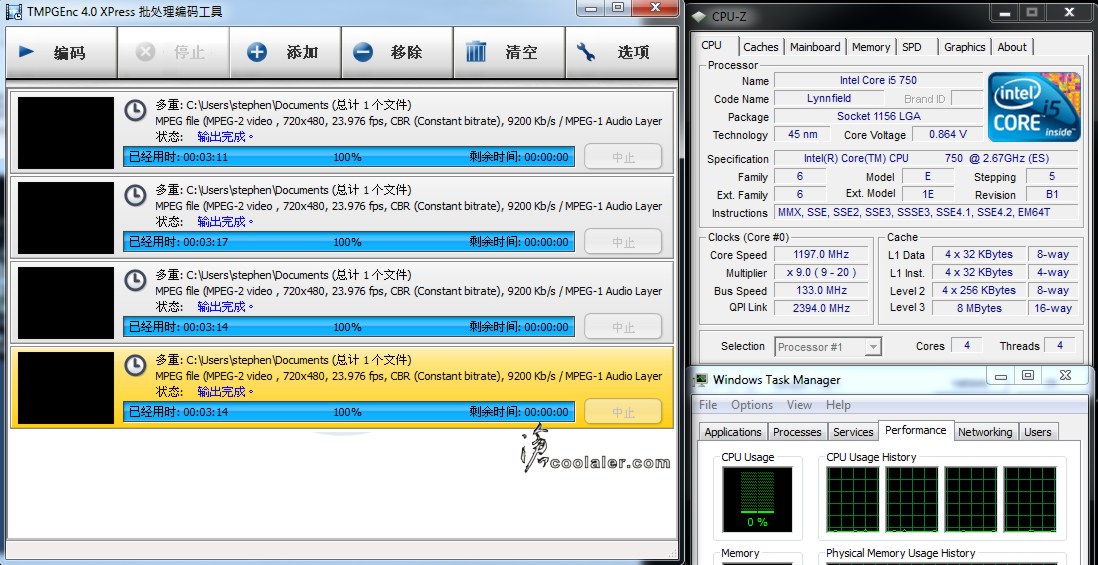1098x565 pixels.
Task: Click clock icon of job with elapsed 00:03:11
Action: coord(135,111)
